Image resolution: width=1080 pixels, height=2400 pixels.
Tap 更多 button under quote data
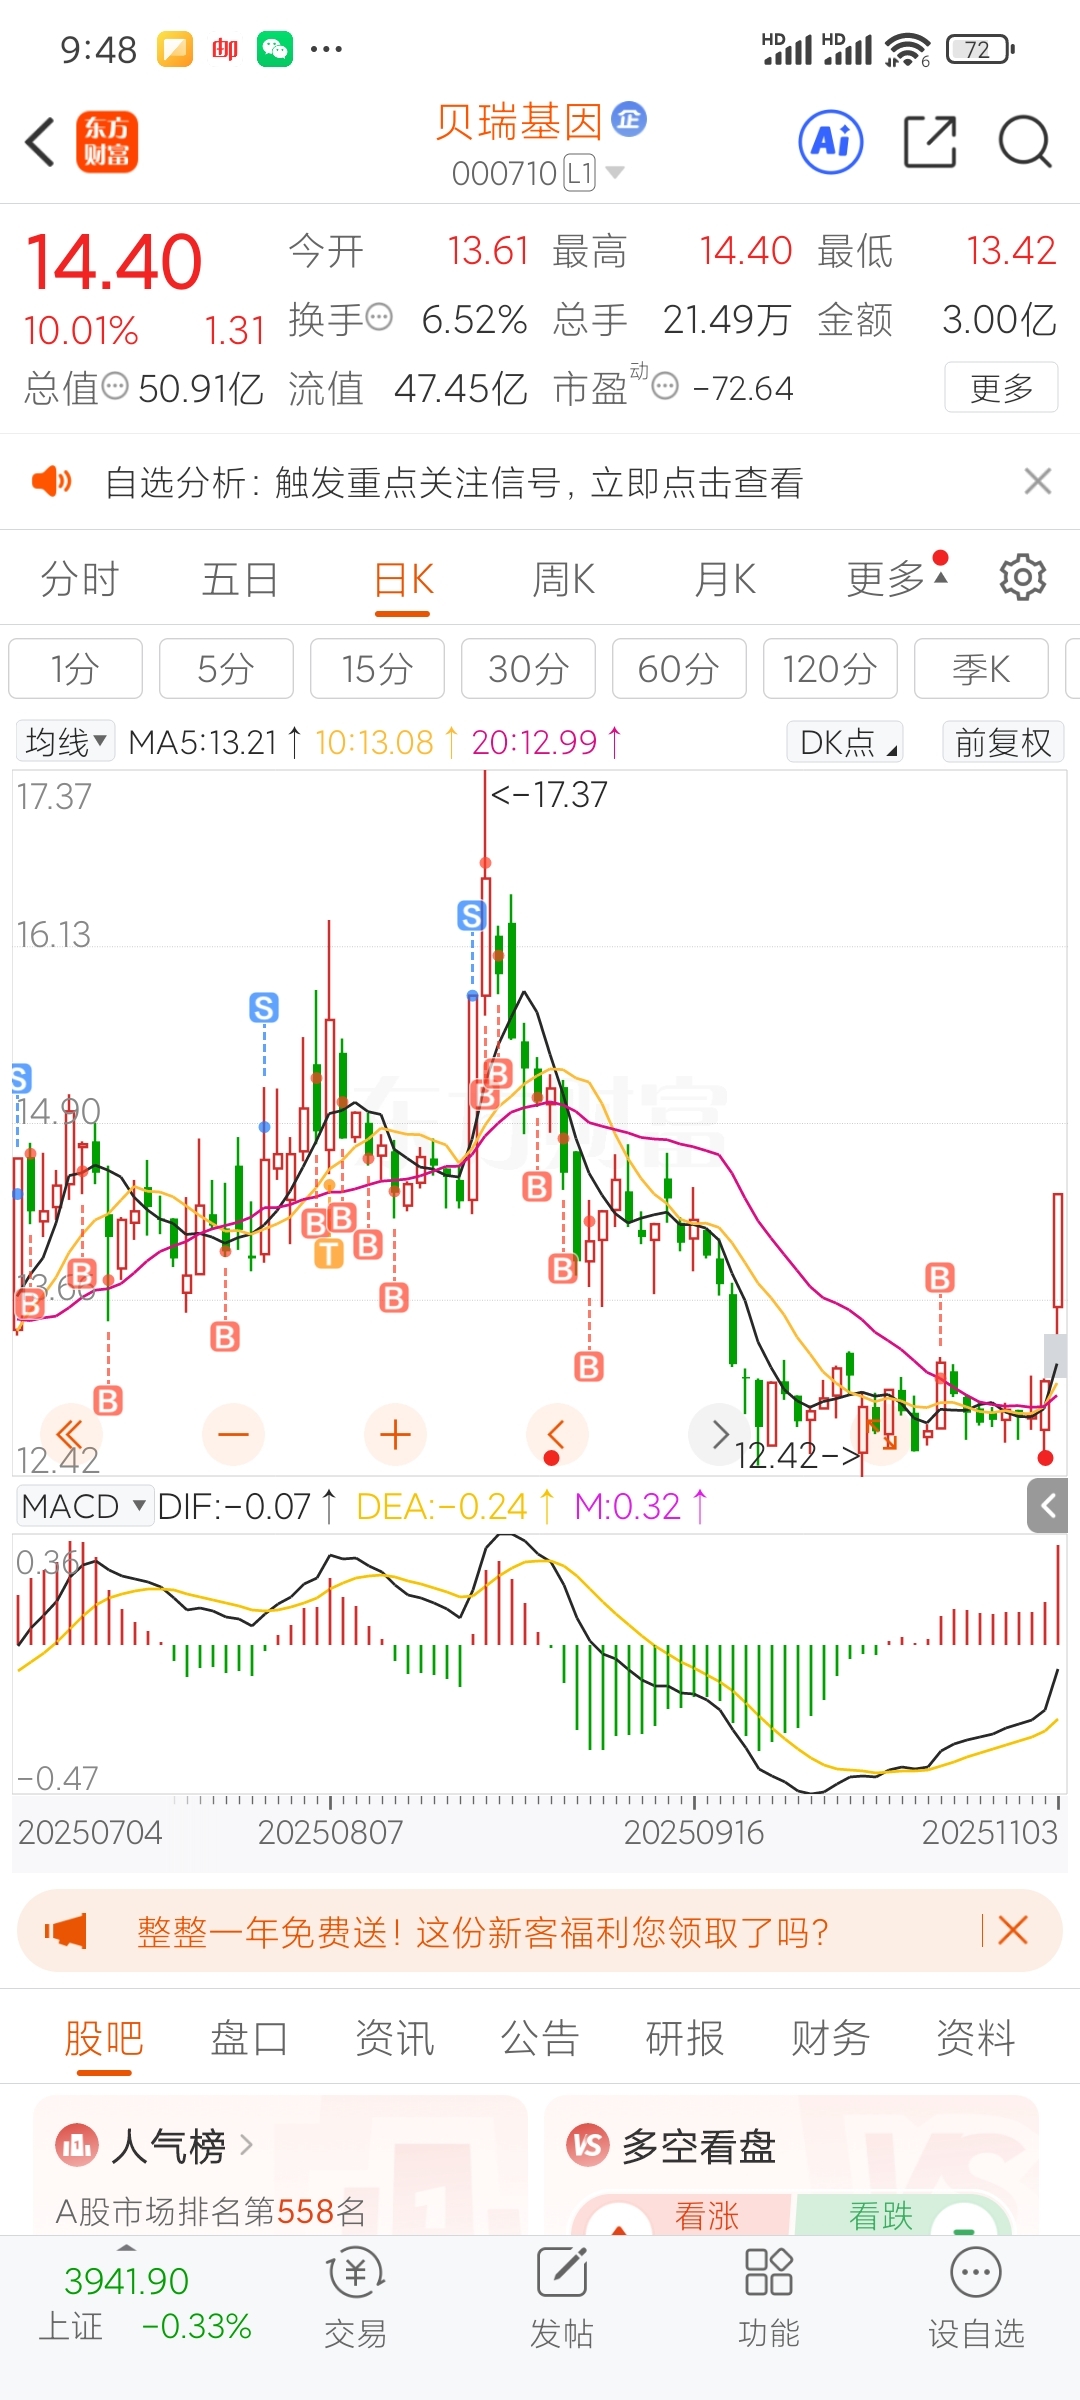[1001, 387]
